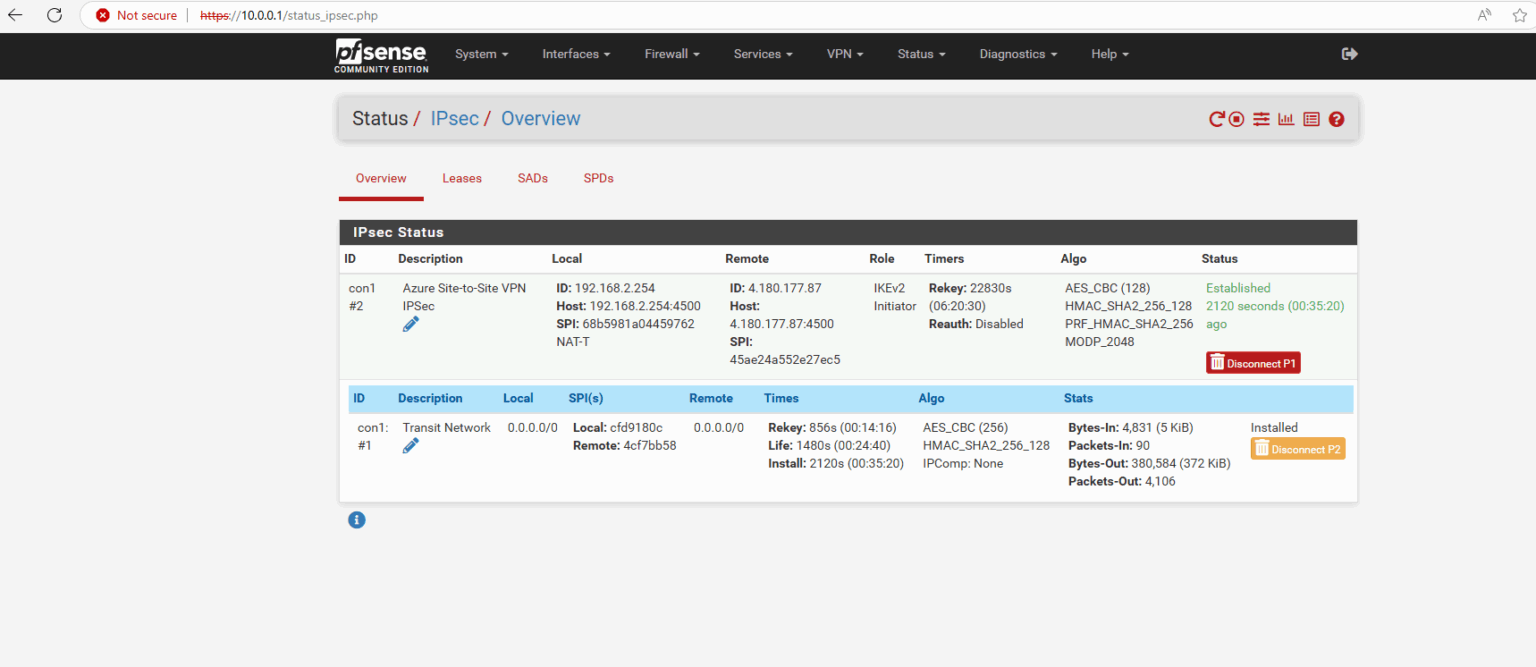Log out of pfSense

click(1349, 54)
